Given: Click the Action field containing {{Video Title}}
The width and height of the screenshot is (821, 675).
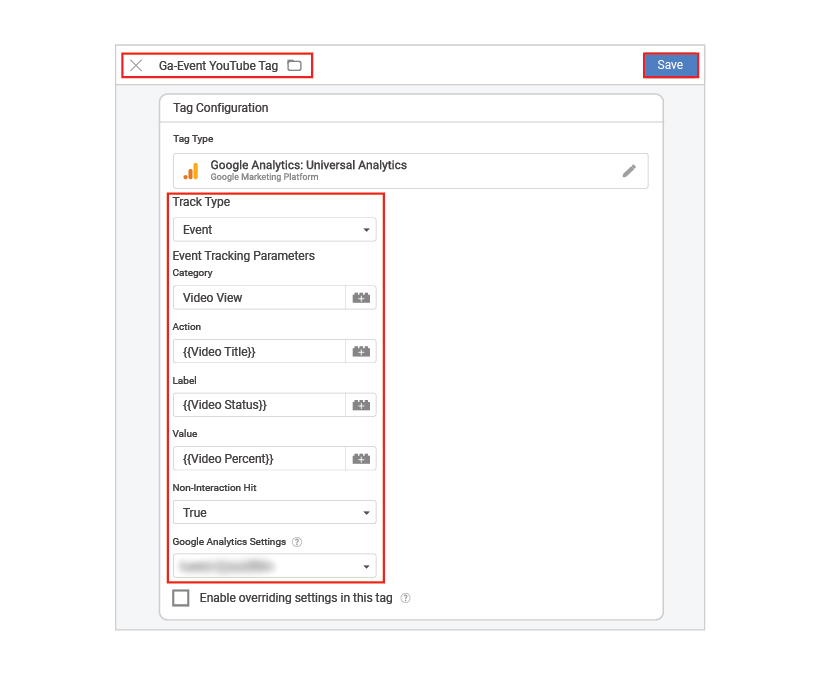Looking at the screenshot, I should (259, 351).
